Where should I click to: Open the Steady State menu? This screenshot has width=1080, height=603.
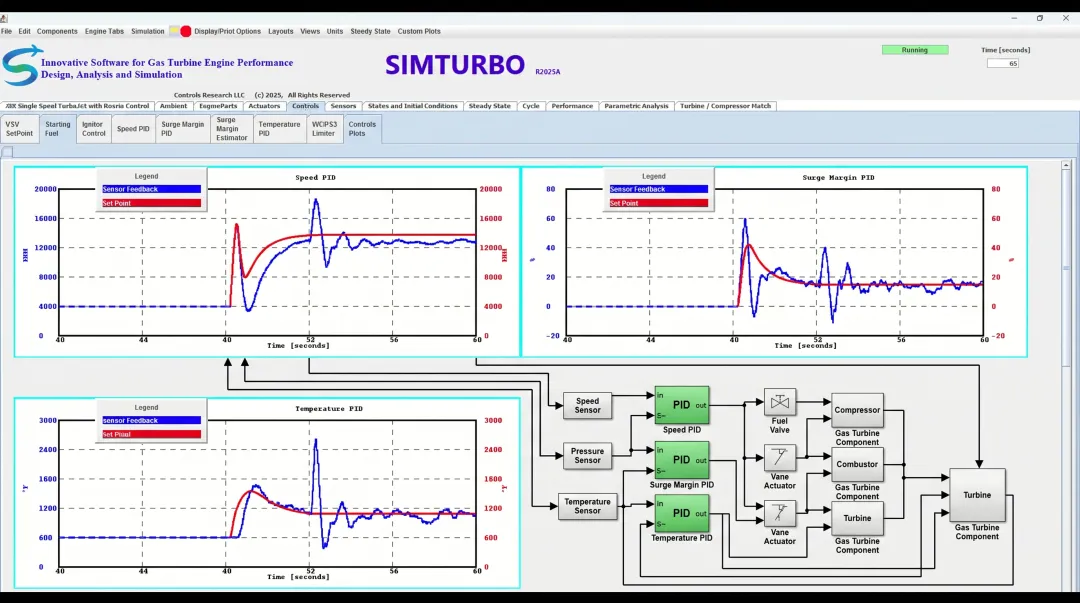click(x=370, y=31)
